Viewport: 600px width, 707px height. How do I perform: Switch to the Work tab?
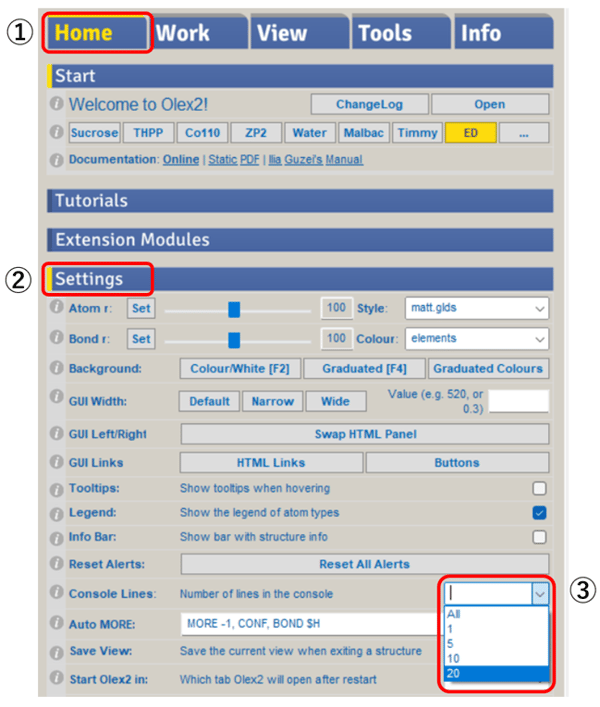[200, 33]
